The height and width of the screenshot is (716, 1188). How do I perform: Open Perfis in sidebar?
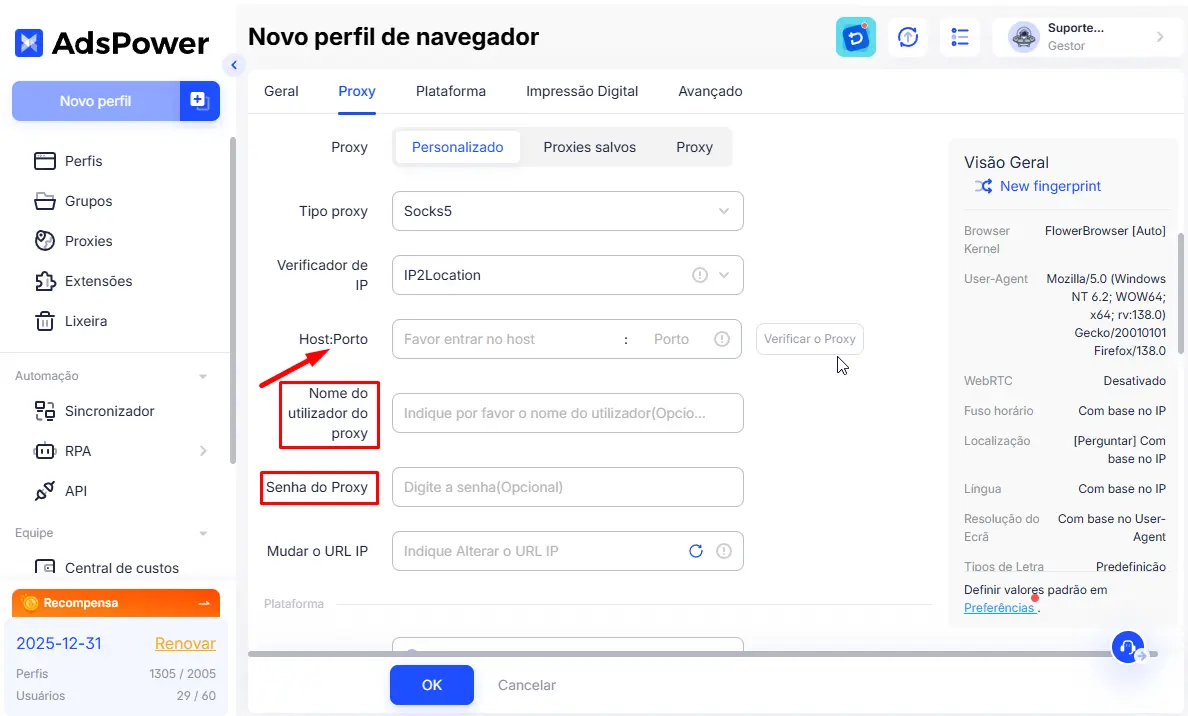click(x=83, y=161)
